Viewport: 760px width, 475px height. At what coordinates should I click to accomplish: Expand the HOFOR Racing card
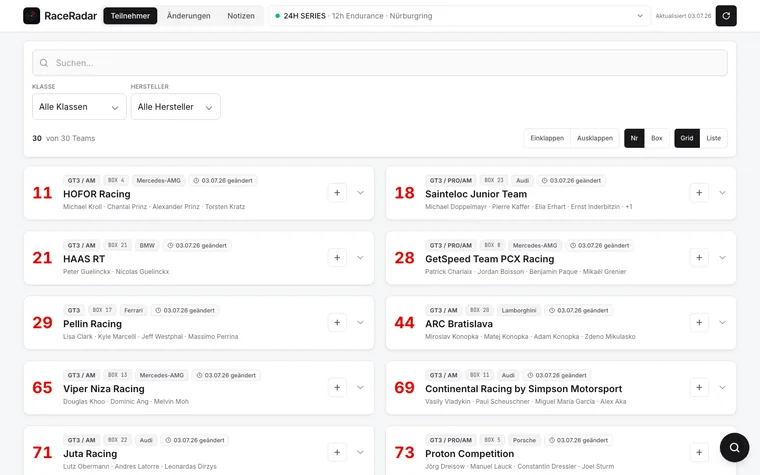coord(360,192)
